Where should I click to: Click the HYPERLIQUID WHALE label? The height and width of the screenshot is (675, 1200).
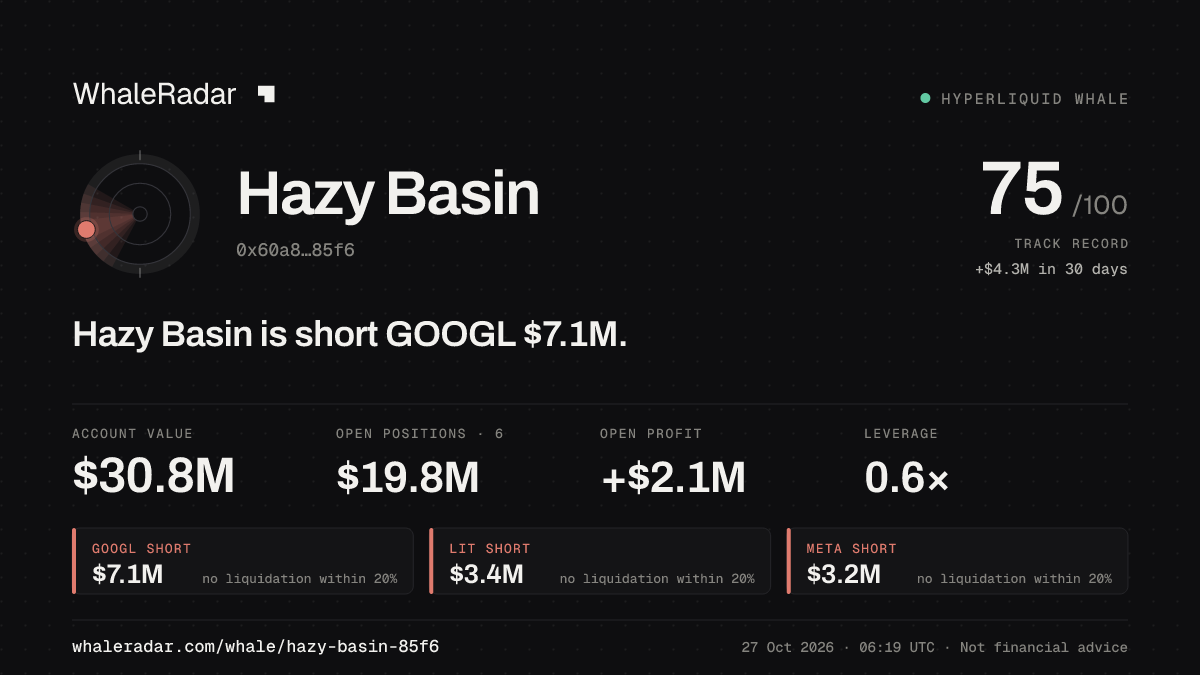[1035, 99]
